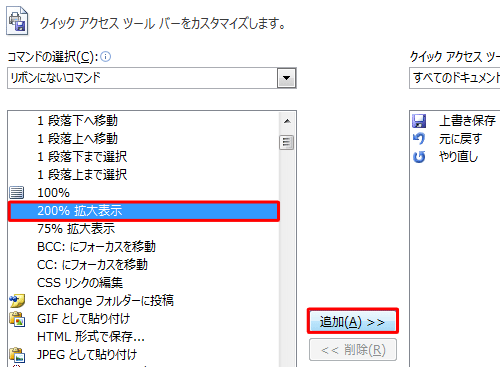Select the 75% 拡大表示 command
Image resolution: width=500 pixels, height=367 pixels.
pos(76,229)
